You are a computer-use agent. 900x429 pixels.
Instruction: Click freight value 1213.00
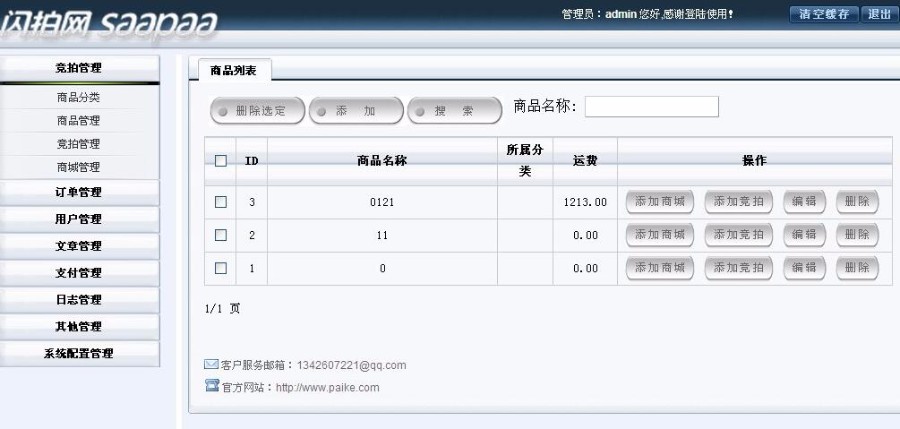(x=585, y=202)
